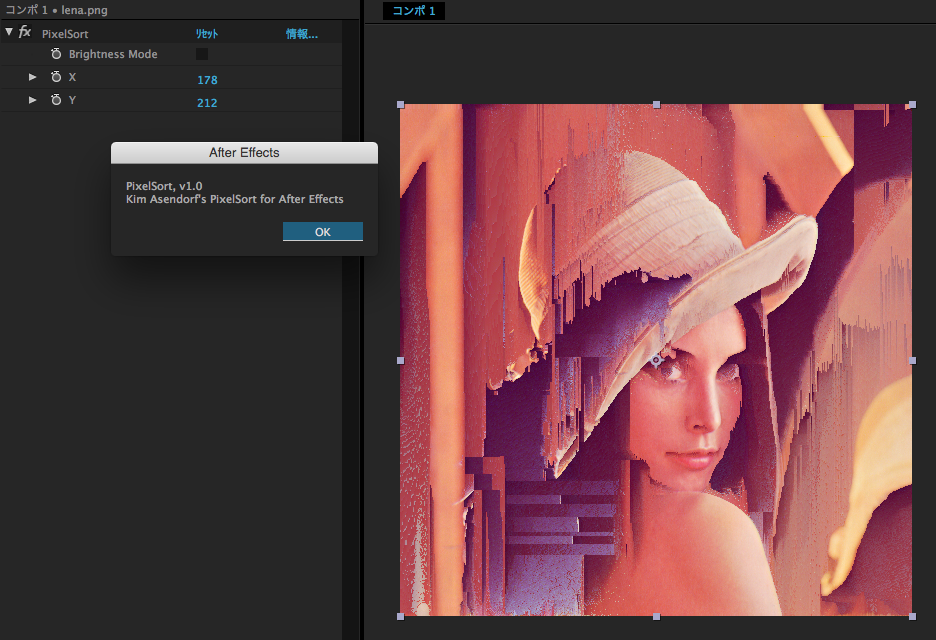The width and height of the screenshot is (936, 640).
Task: Expand the X property triangle
Action: [x=32, y=77]
